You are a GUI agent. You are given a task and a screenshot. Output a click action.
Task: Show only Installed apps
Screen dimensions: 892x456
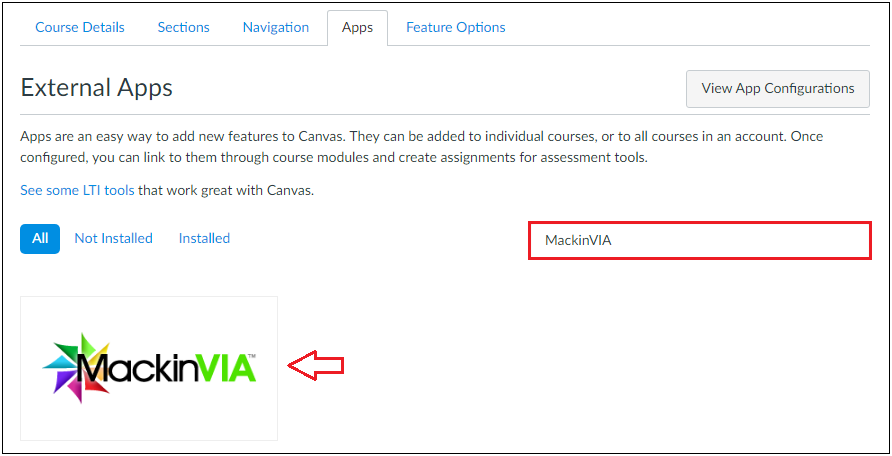pos(204,238)
